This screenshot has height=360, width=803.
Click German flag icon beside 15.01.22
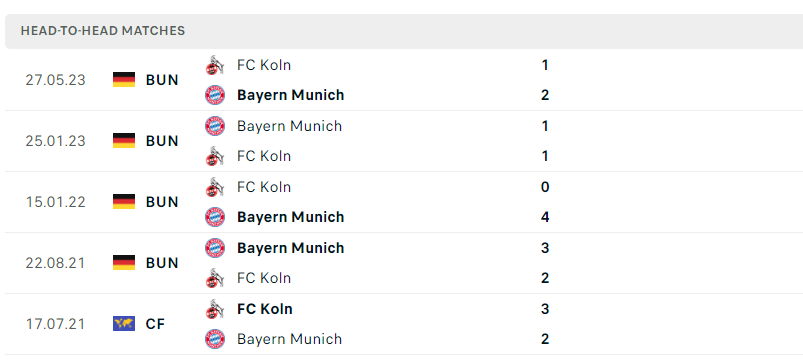124,202
